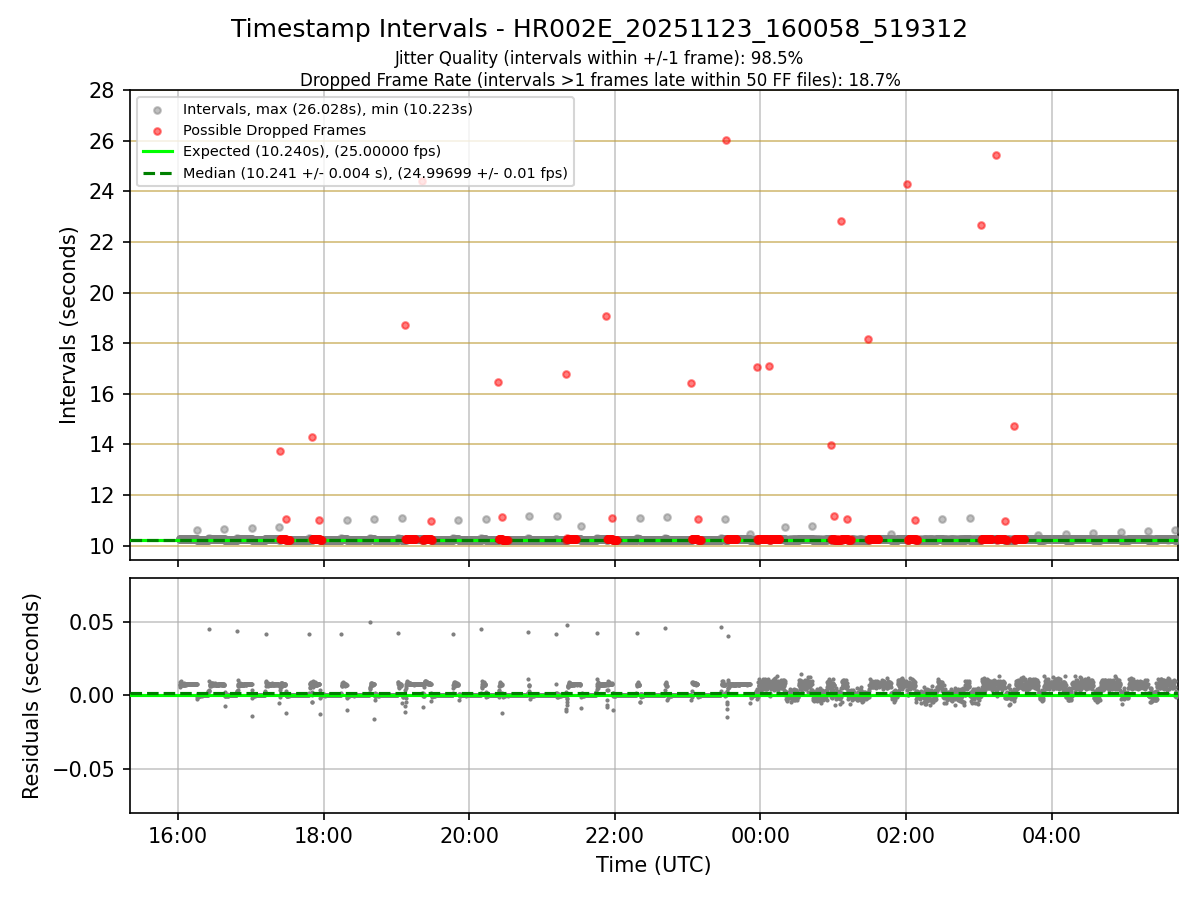Click the red point near 24.3 seconds at 02:00
Viewport: 1200px width, 900px height.
(907, 184)
